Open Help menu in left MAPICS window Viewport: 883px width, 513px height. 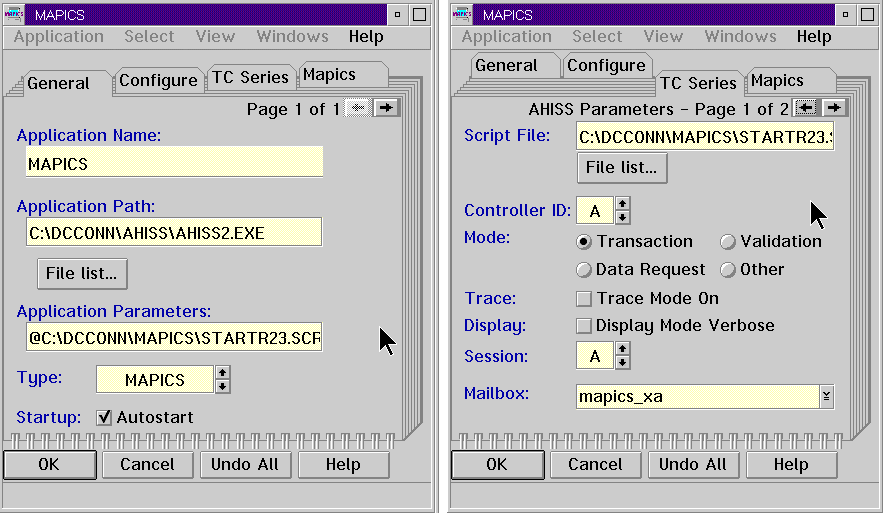click(366, 37)
